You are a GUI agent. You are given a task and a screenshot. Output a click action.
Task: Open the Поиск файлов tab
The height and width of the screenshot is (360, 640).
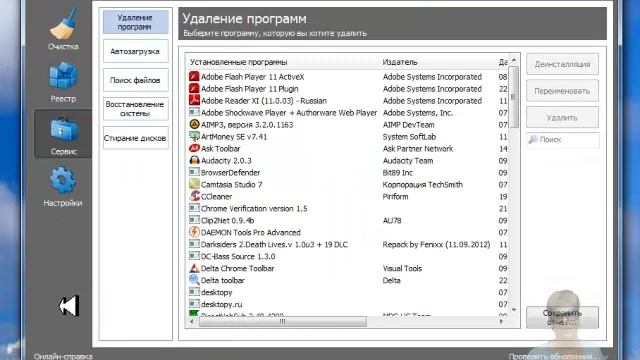tap(136, 80)
